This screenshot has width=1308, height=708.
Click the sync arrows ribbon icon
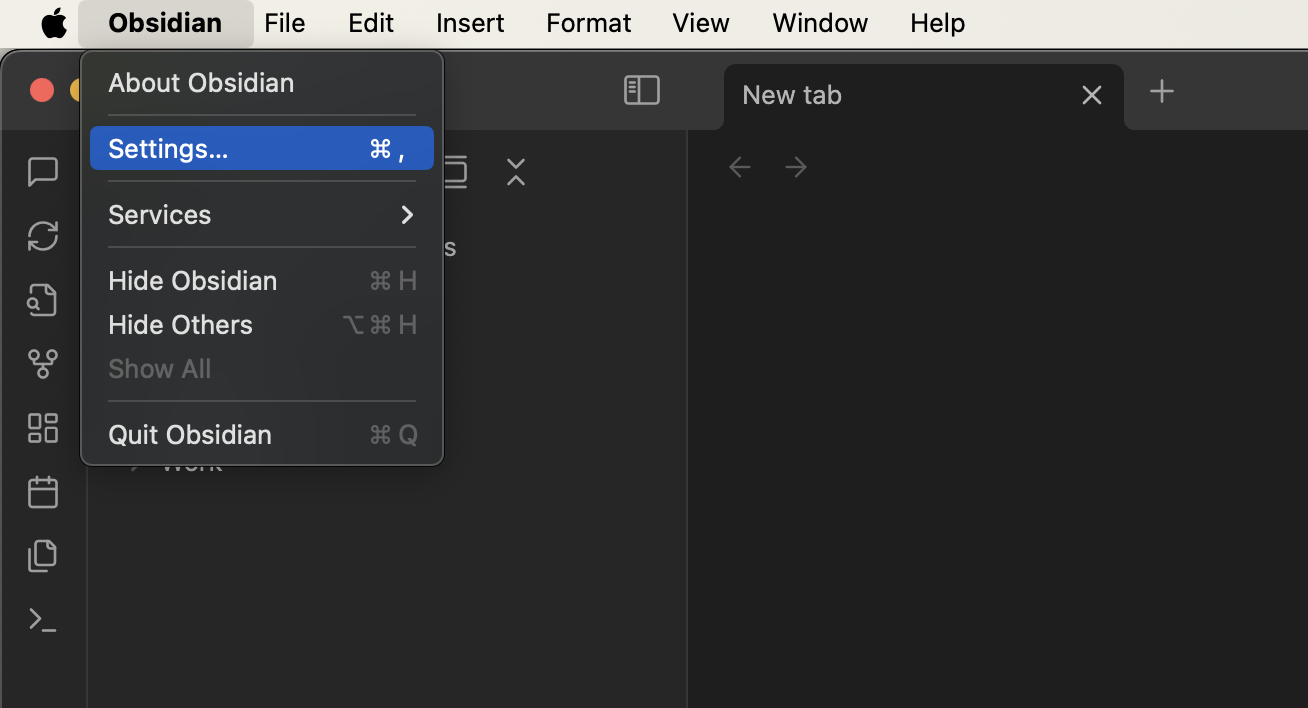point(42,236)
